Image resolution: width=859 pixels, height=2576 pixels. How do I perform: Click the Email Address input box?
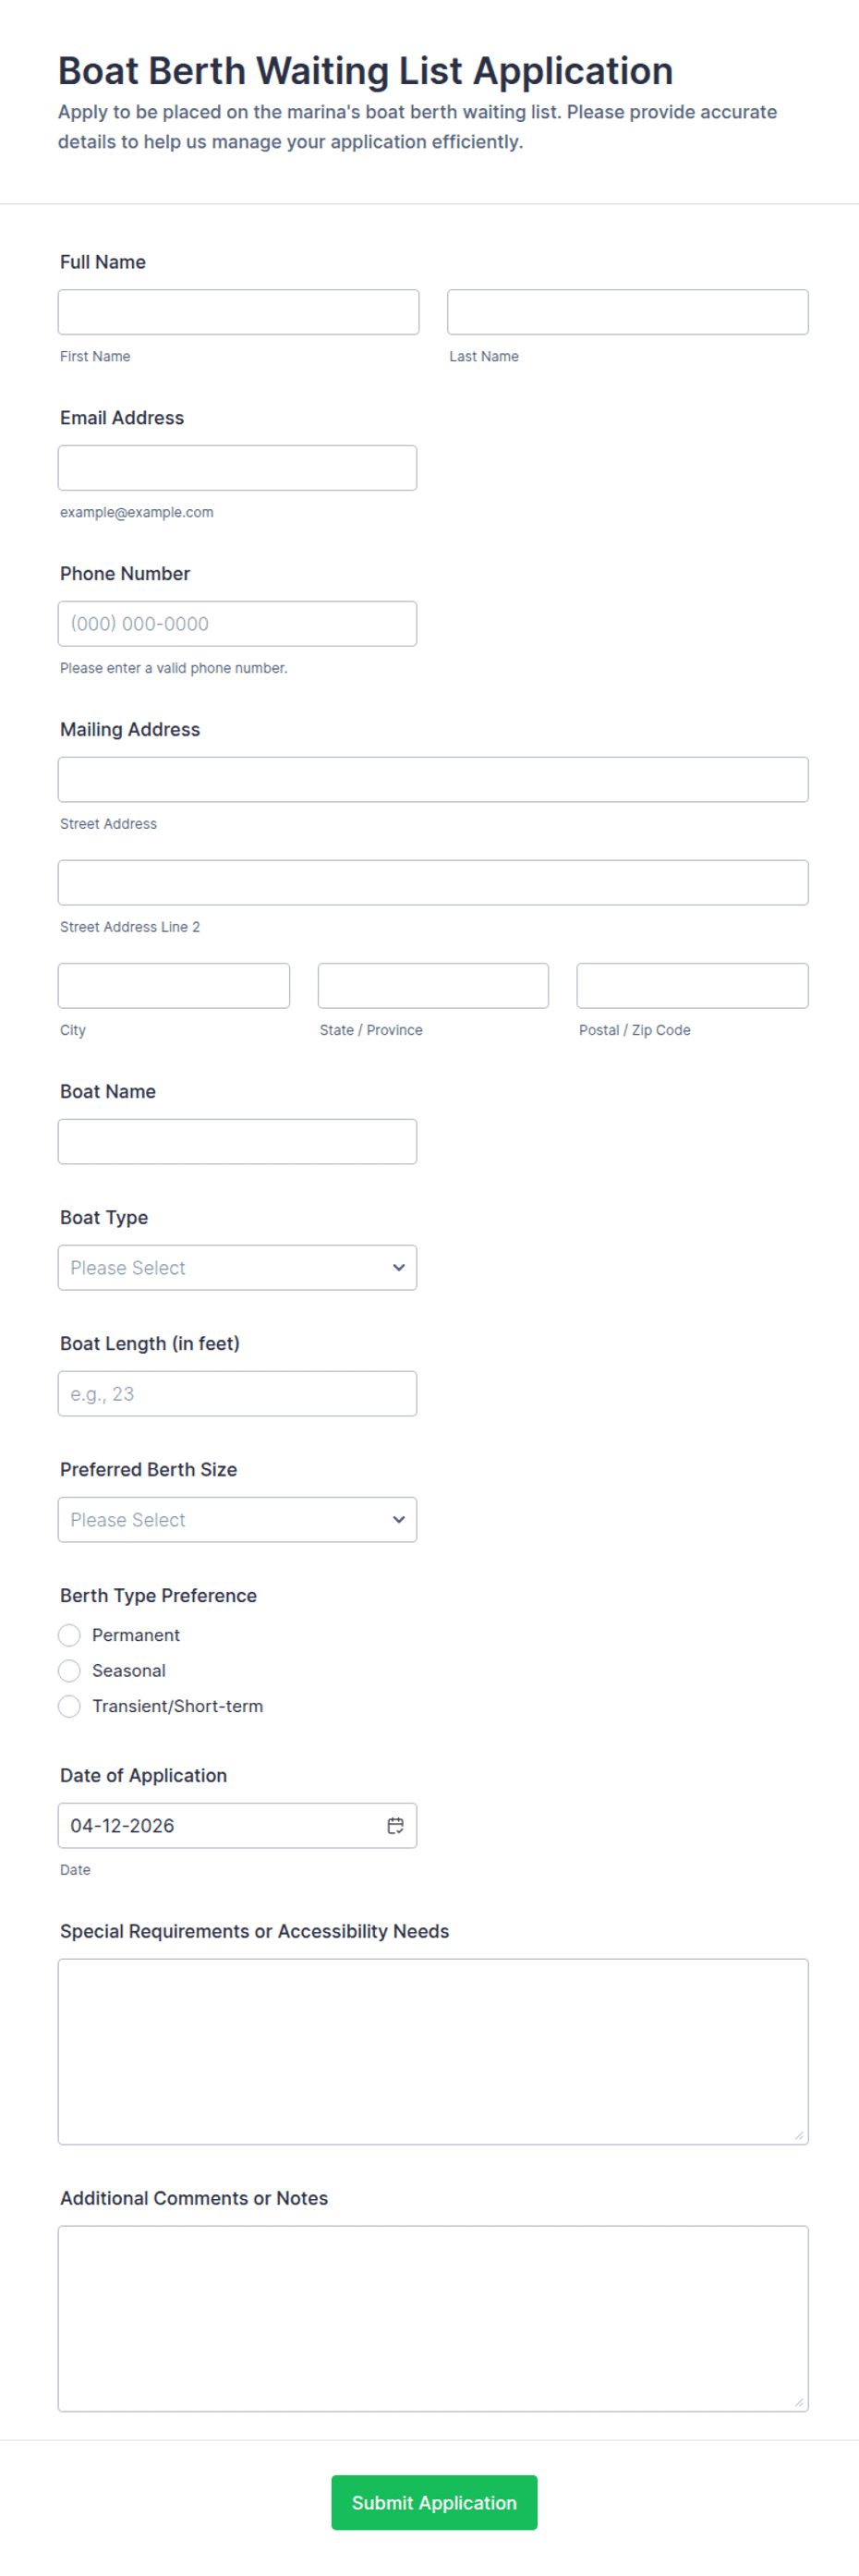[237, 468]
